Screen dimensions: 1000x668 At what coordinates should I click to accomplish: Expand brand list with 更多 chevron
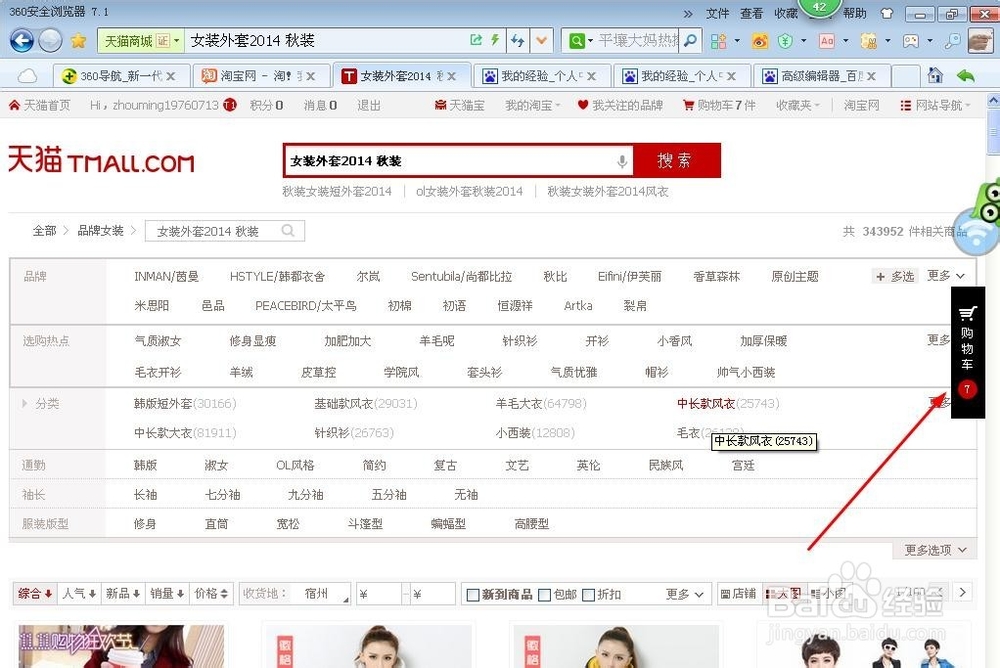[946, 276]
